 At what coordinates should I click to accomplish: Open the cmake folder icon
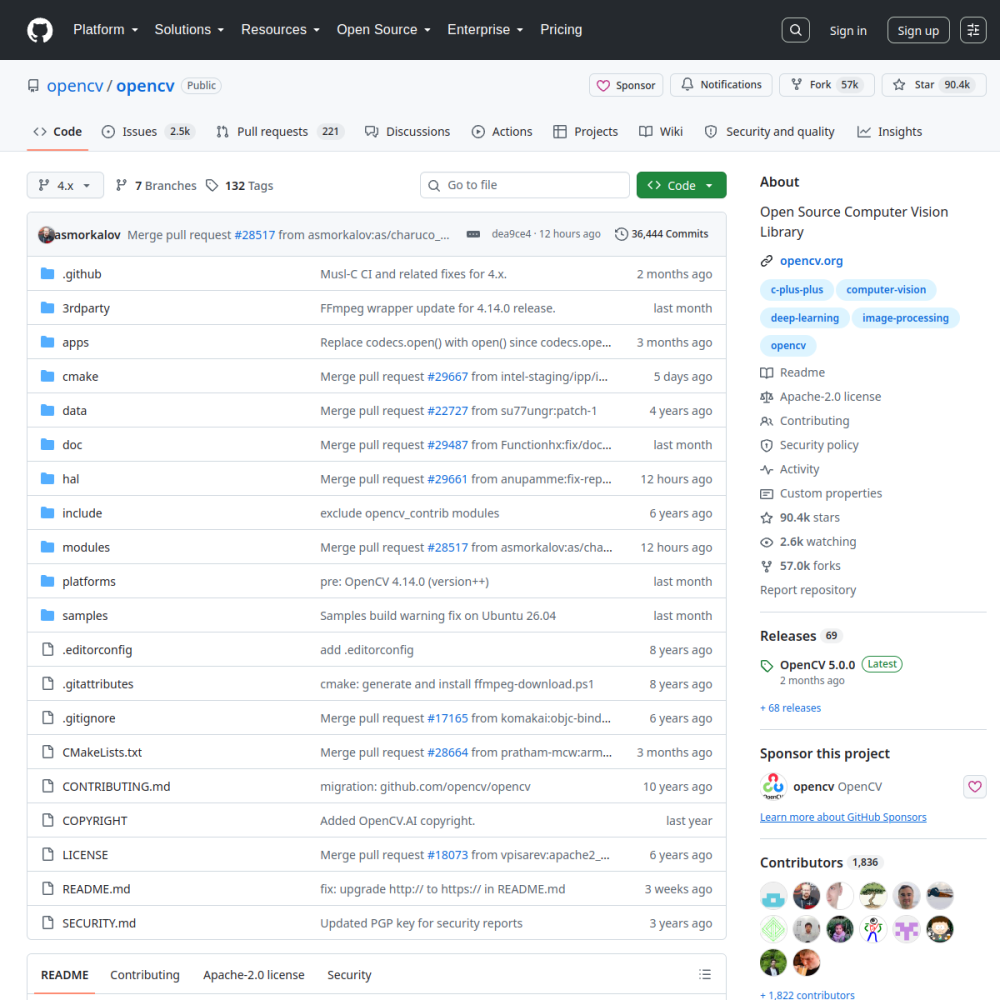point(47,376)
